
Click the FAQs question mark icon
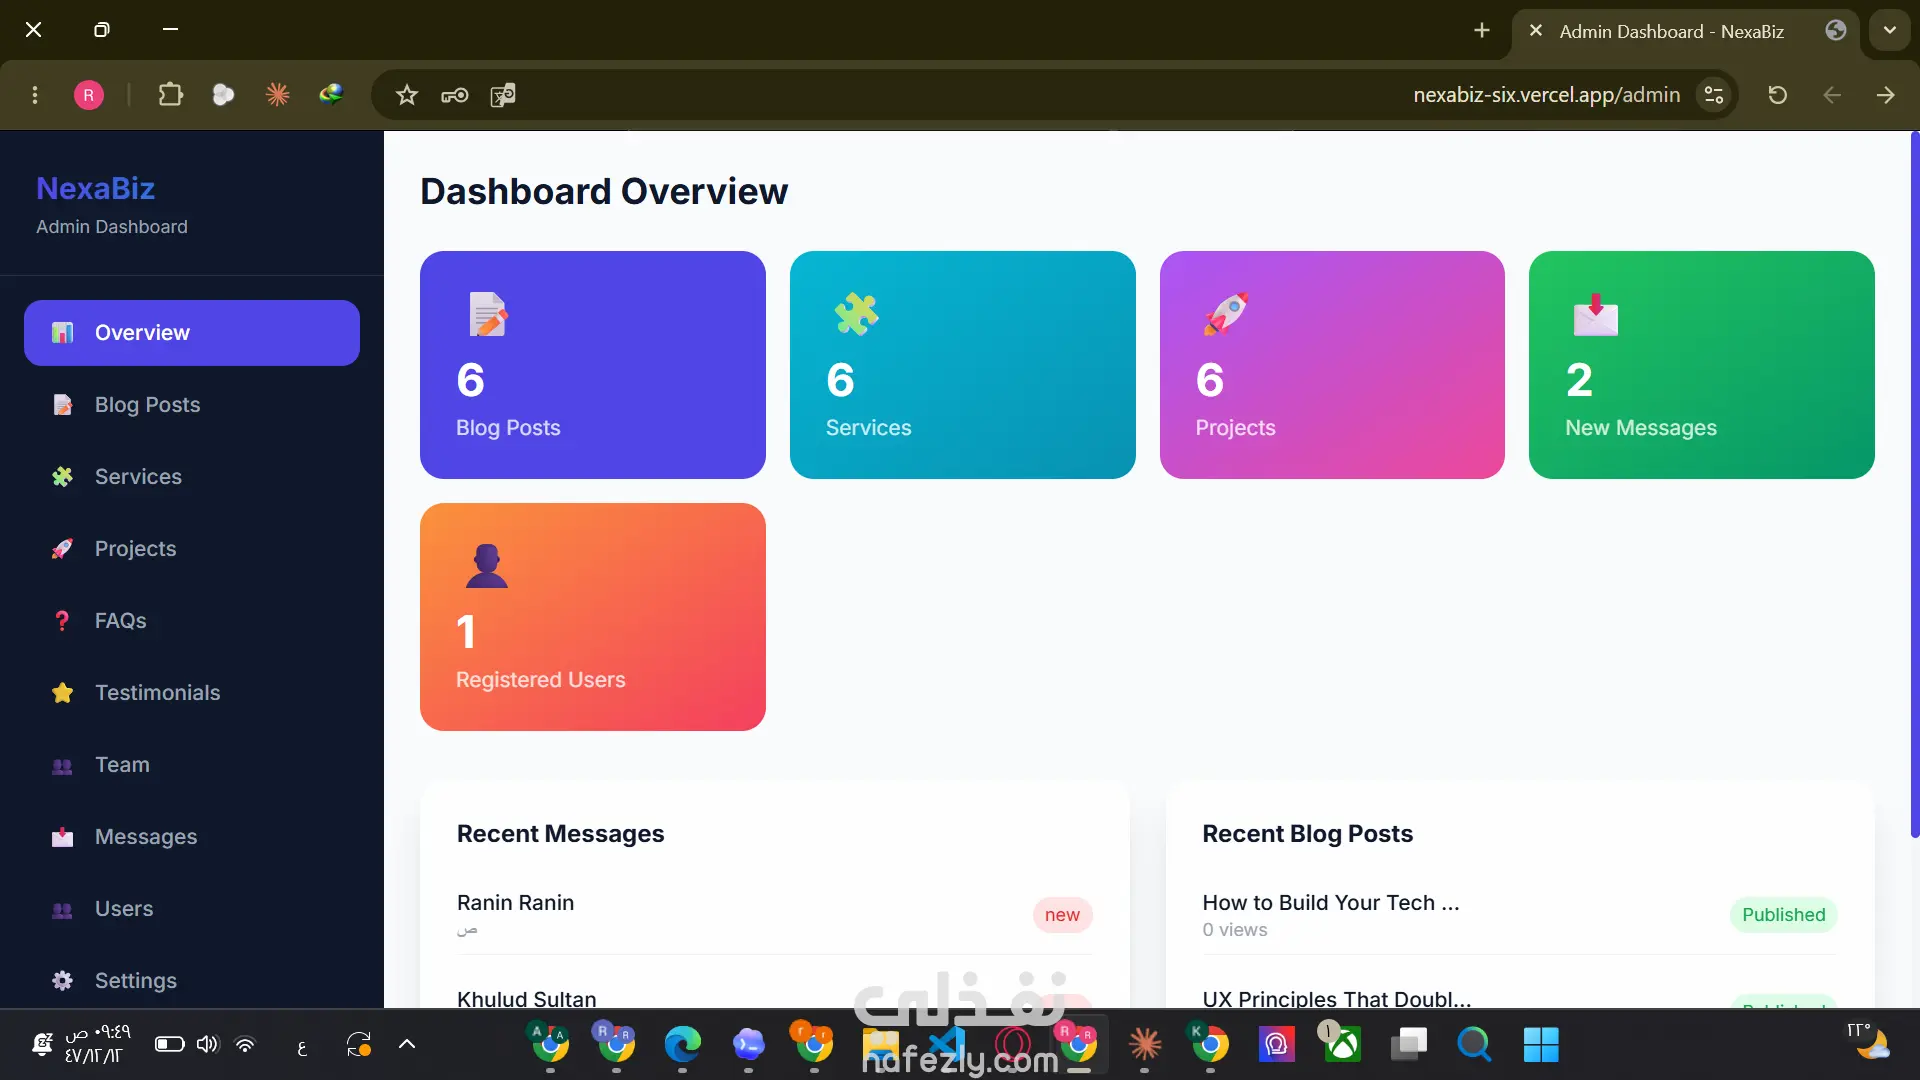(63, 621)
